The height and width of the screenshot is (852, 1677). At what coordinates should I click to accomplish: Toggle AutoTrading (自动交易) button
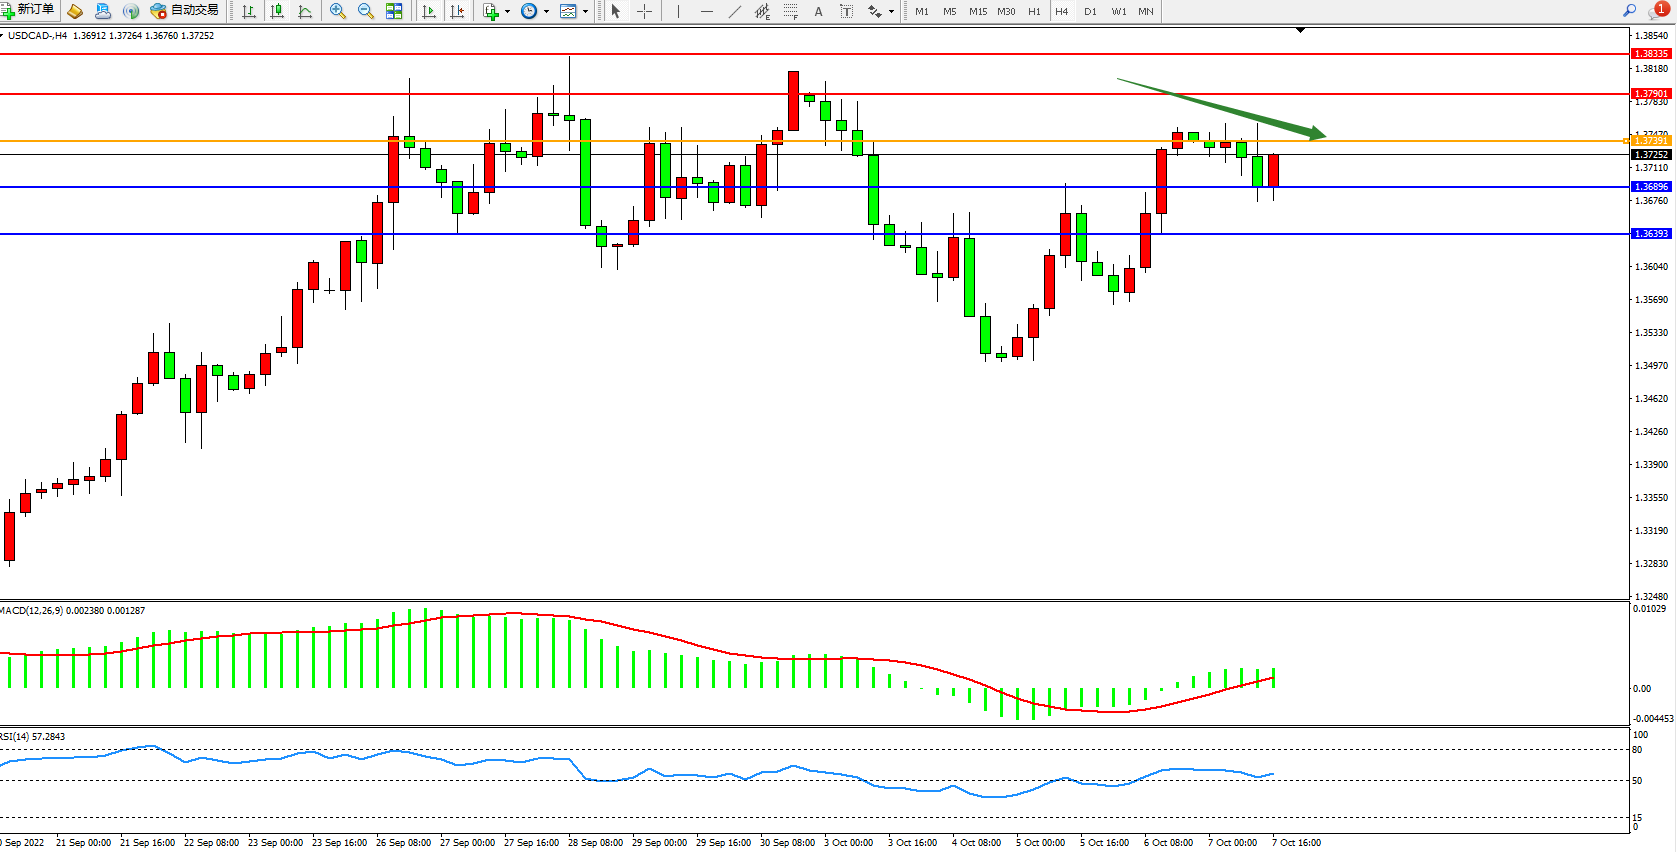coord(185,11)
